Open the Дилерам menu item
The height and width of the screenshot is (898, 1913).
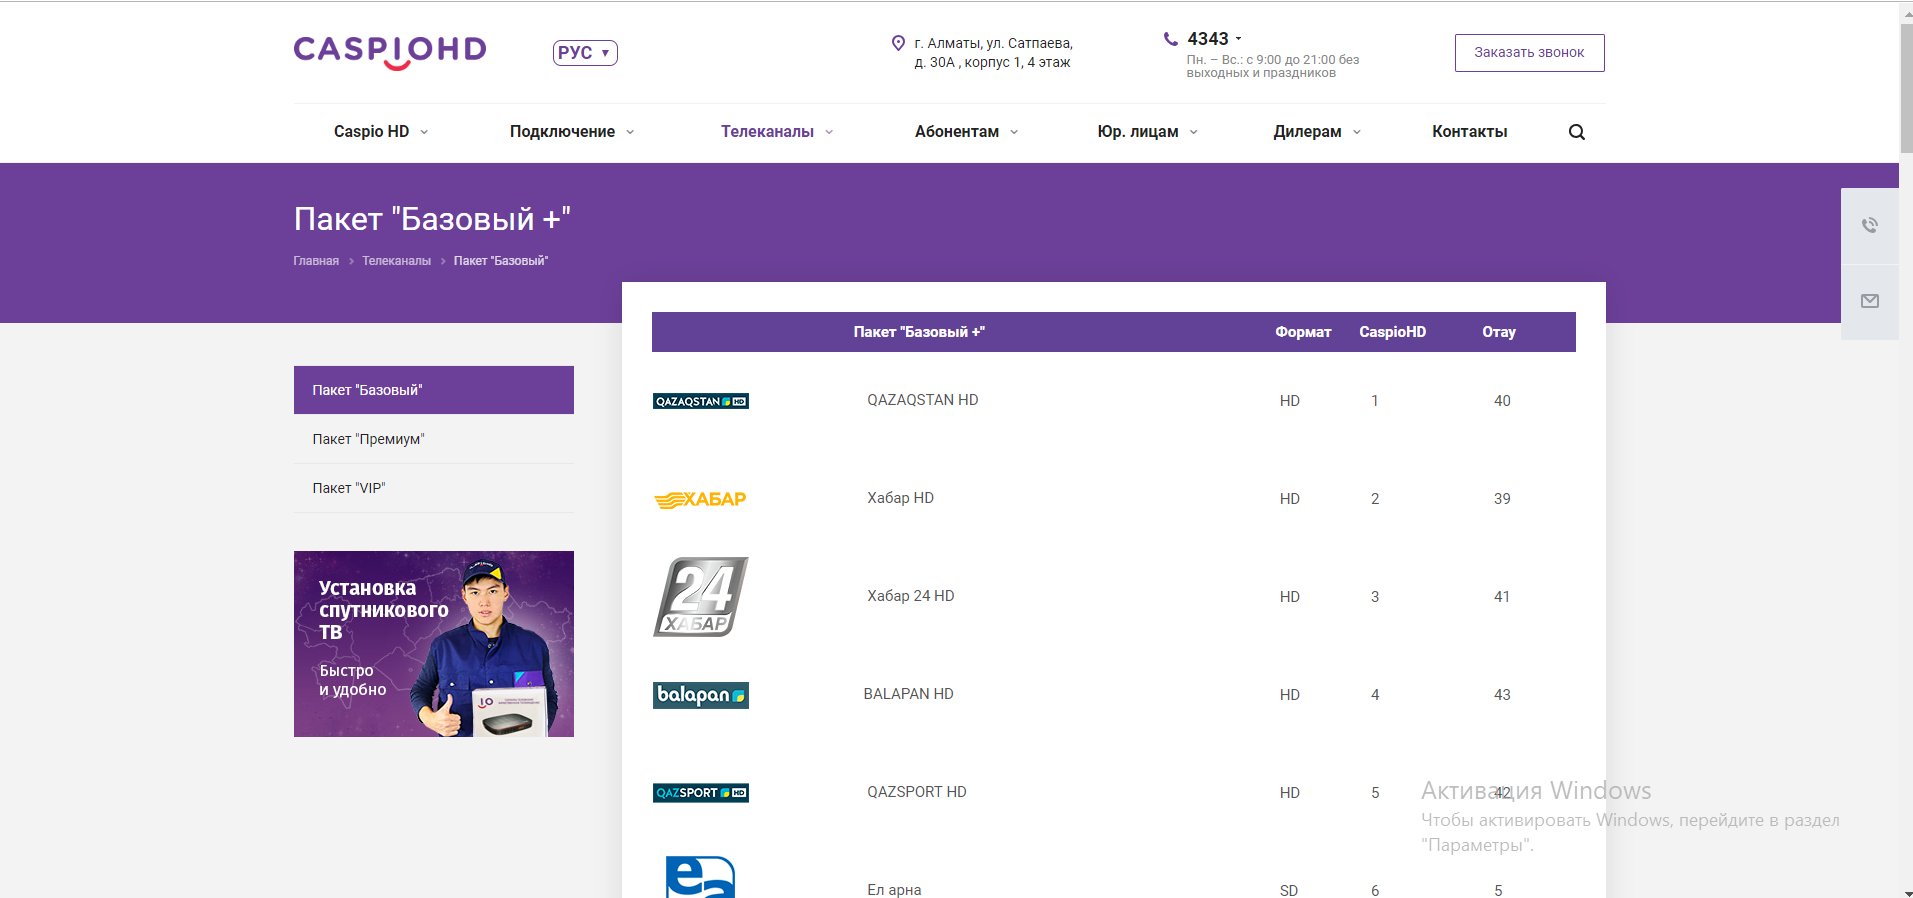(1307, 132)
